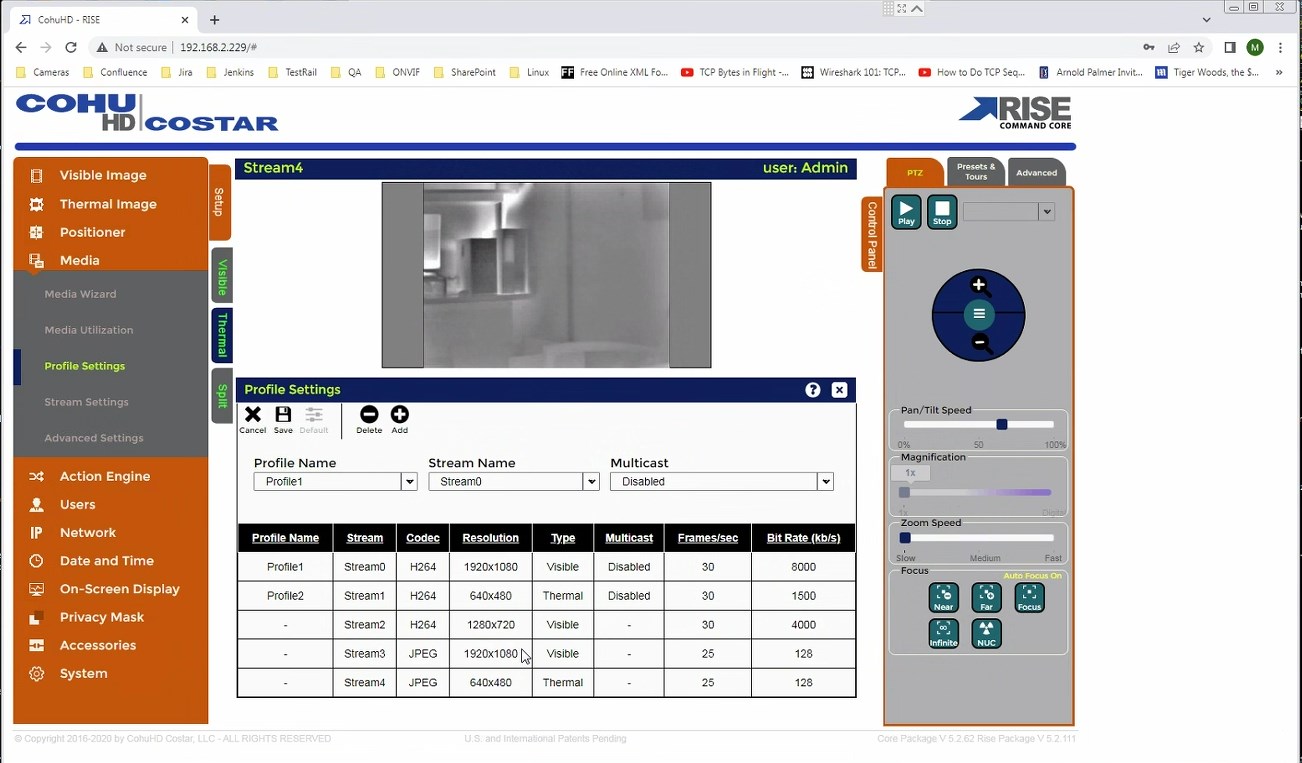Sort table by Bit Rate header
The width and height of the screenshot is (1302, 763).
tap(803, 538)
